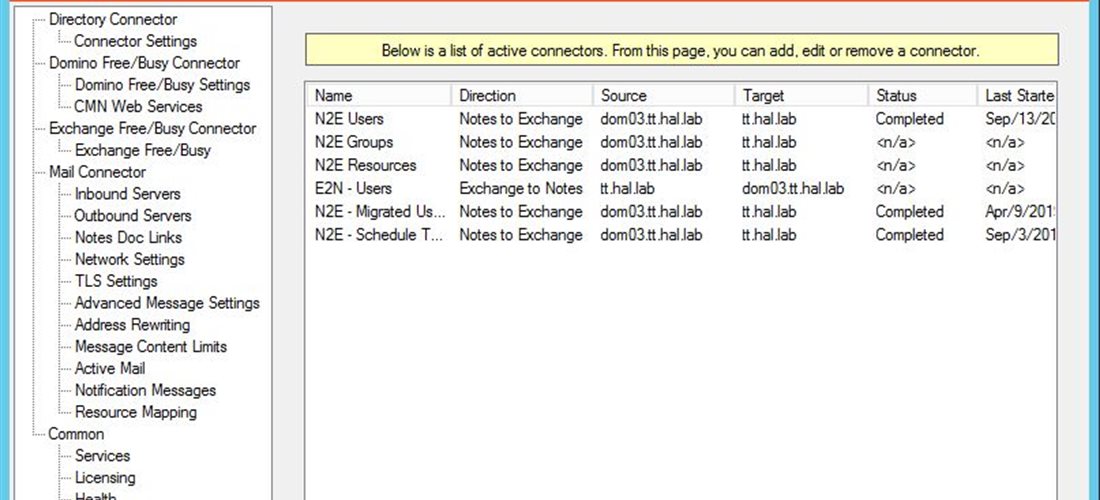Image resolution: width=1100 pixels, height=500 pixels.
Task: Open Message Content Limits
Action: coord(151,347)
